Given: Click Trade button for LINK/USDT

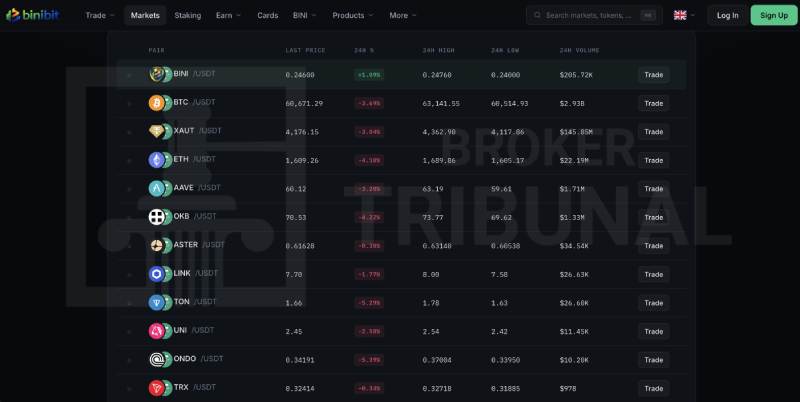Looking at the screenshot, I should [654, 274].
